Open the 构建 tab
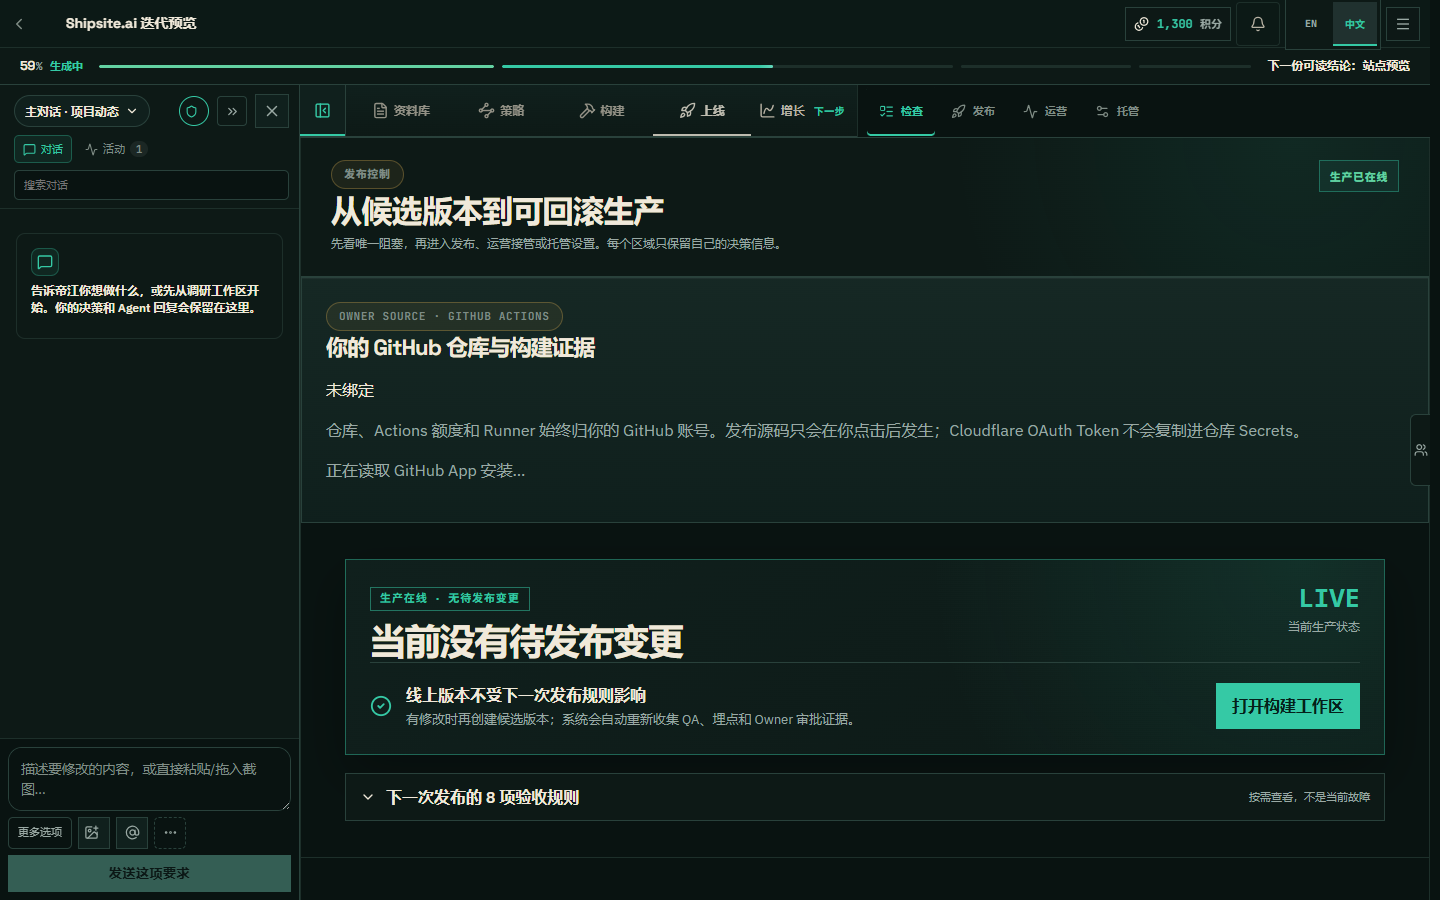 coord(602,111)
